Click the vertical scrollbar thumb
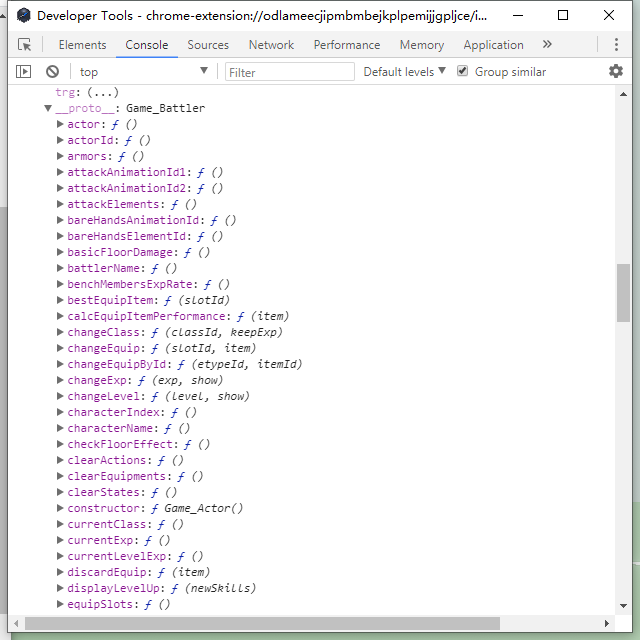This screenshot has width=640, height=640. pyautogui.click(x=623, y=293)
